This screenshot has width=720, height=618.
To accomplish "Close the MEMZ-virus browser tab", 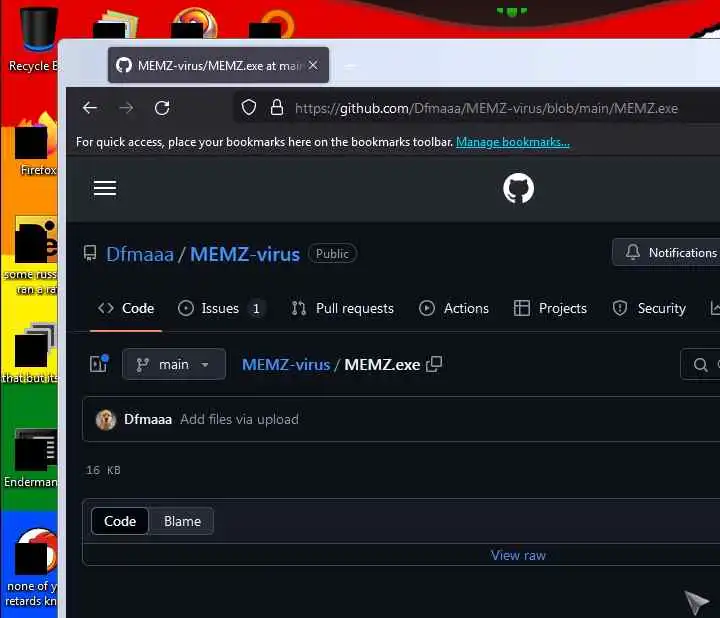I will (313, 65).
